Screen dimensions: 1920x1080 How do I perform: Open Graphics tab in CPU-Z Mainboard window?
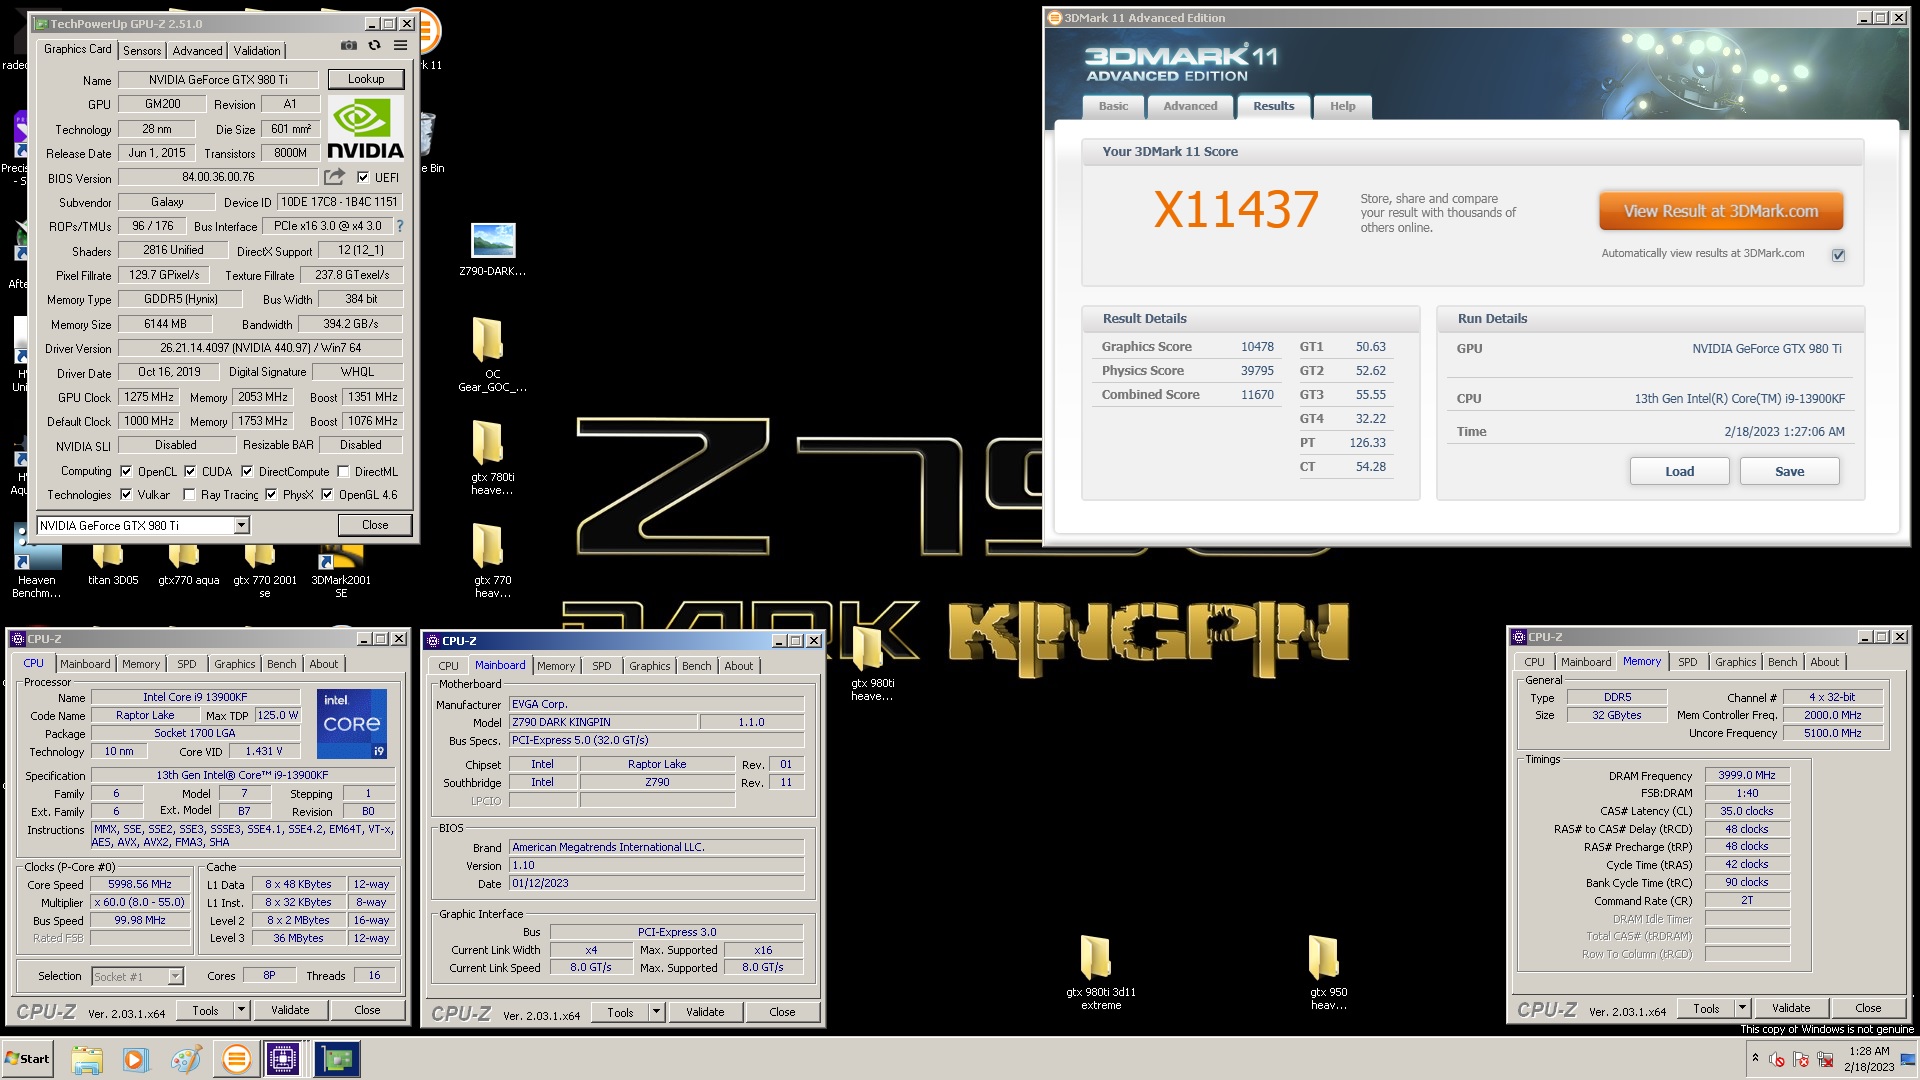pyautogui.click(x=650, y=666)
